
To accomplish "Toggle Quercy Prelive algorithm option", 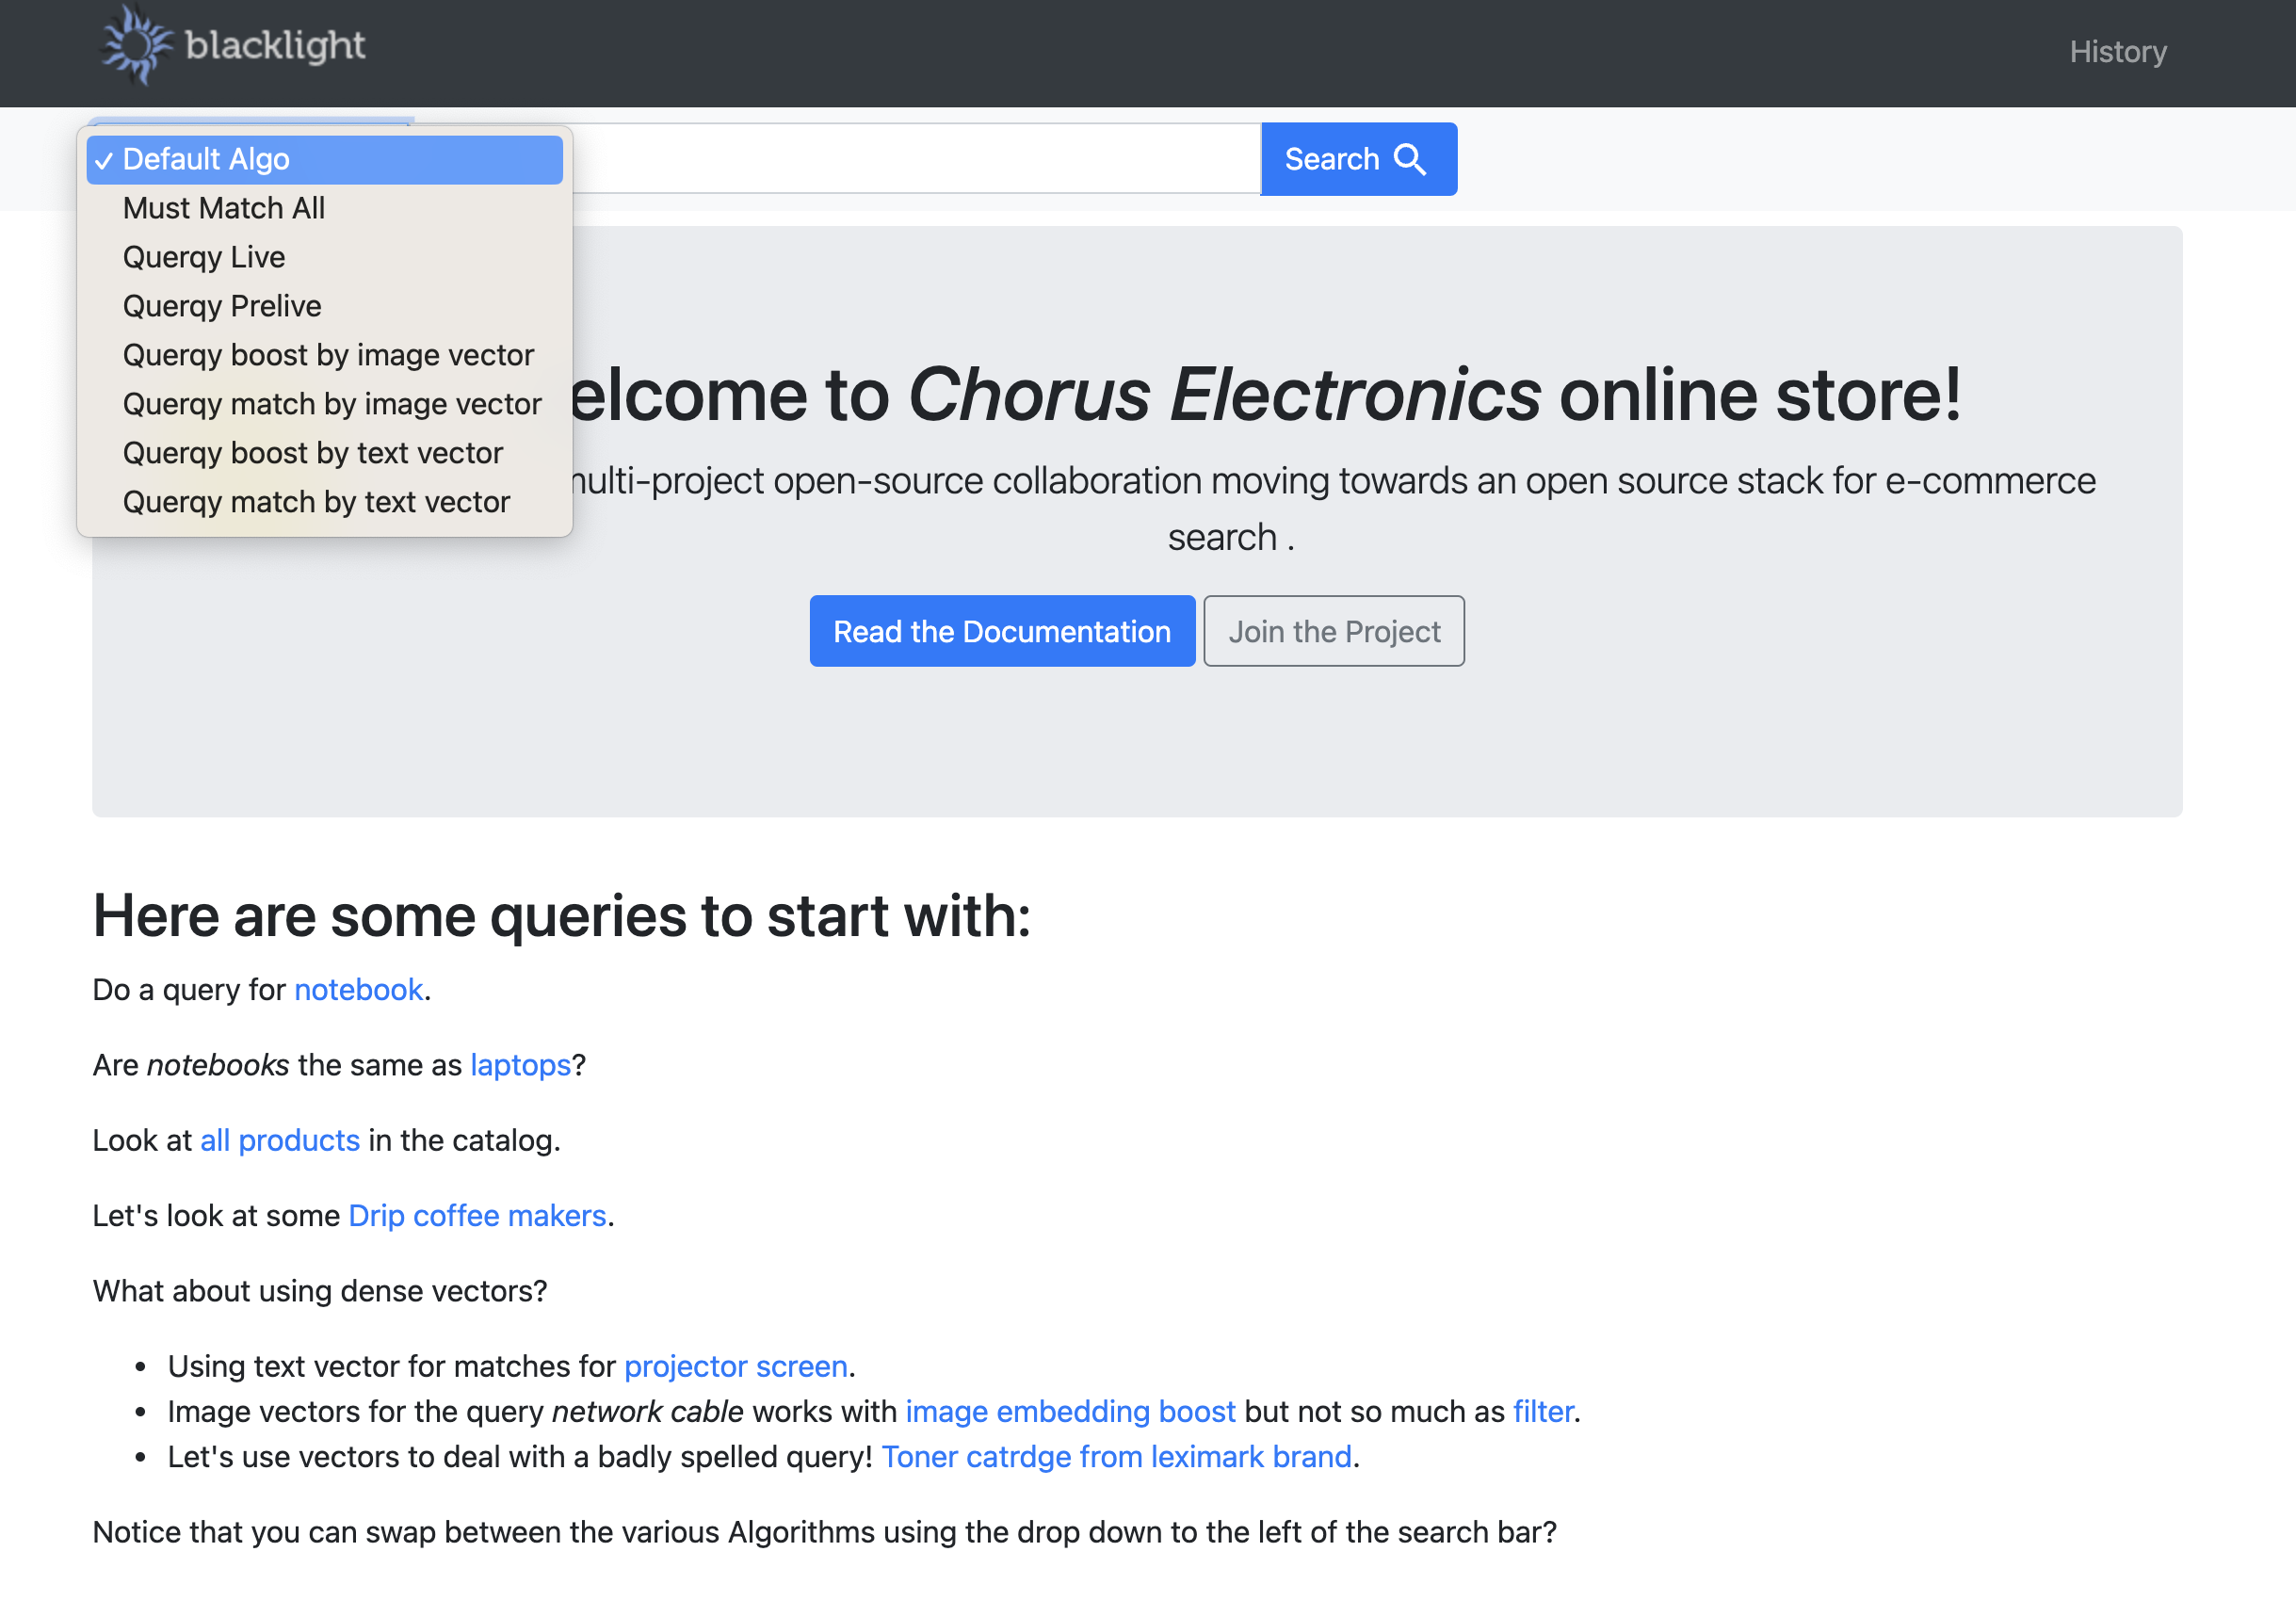I will pos(222,304).
